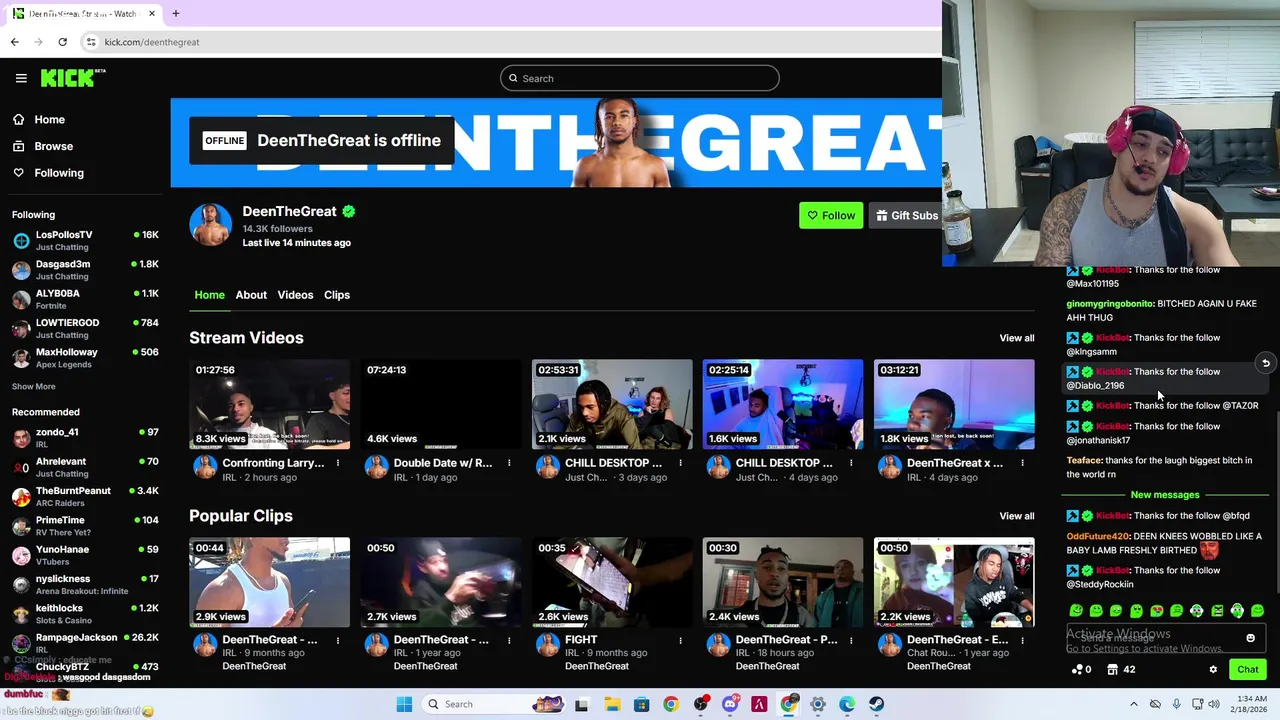Open TheBurntPeanut recommended channel
The image size is (1280, 720).
click(85, 497)
